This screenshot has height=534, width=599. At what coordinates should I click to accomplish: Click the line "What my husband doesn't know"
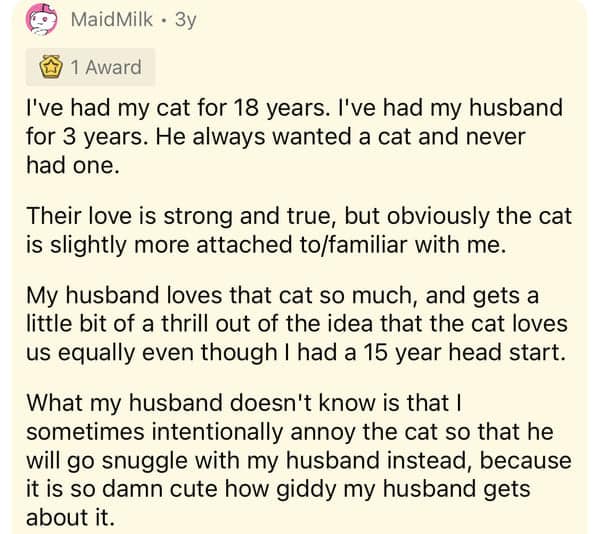click(x=244, y=403)
